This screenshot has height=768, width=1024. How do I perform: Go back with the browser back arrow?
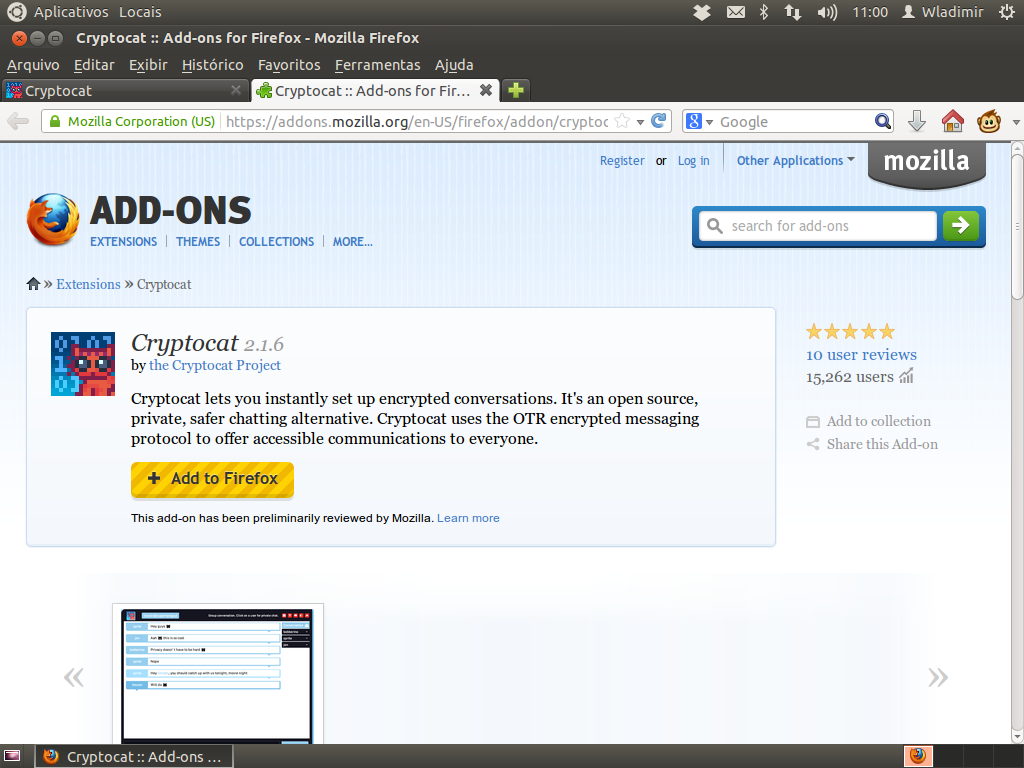pos(18,121)
